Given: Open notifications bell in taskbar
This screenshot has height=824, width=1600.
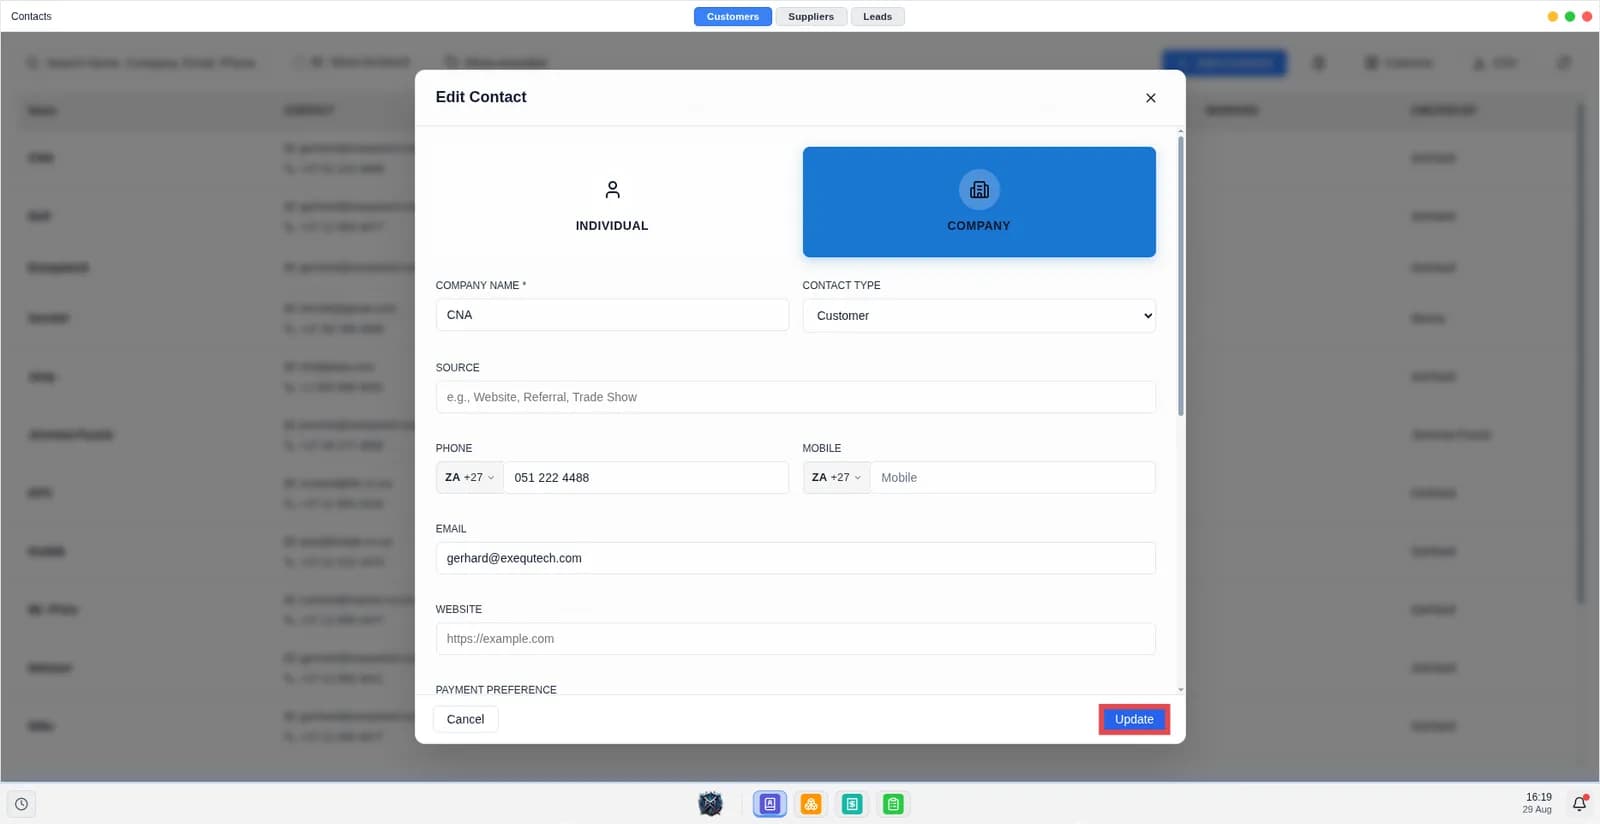Looking at the screenshot, I should pyautogui.click(x=1579, y=804).
